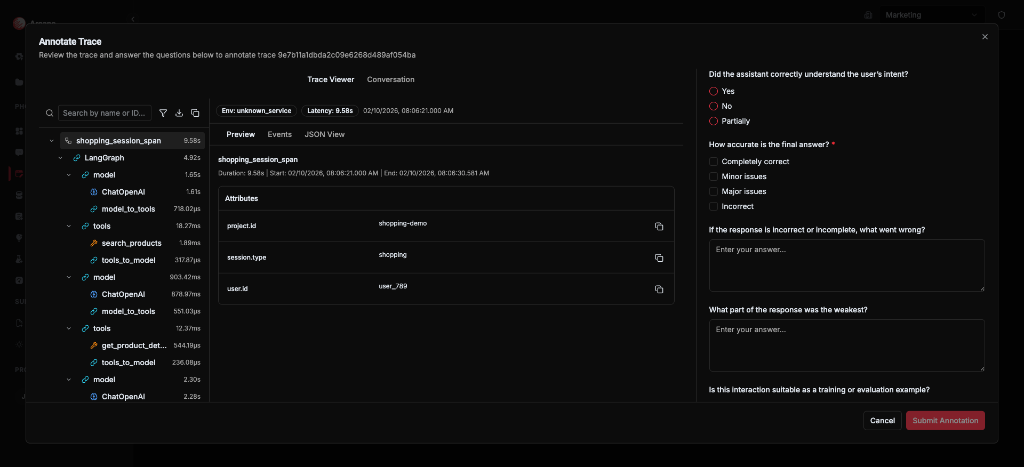Viewport: 1024px width, 467px height.
Task: Copy the user.id attribute value
Action: coord(658,289)
